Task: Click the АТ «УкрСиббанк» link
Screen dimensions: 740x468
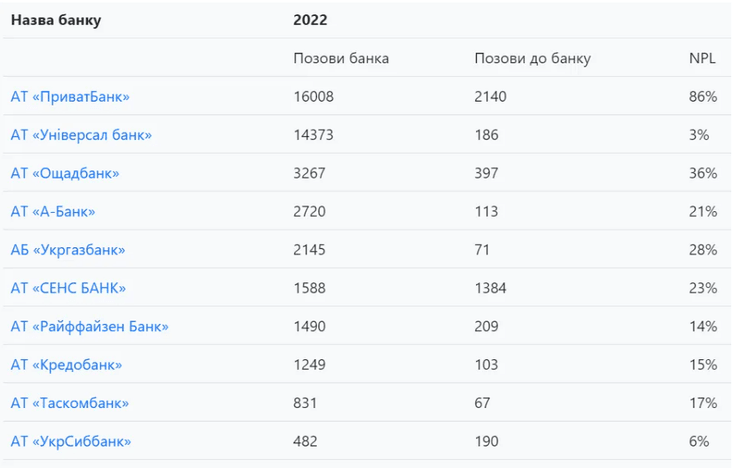Action: 71,441
